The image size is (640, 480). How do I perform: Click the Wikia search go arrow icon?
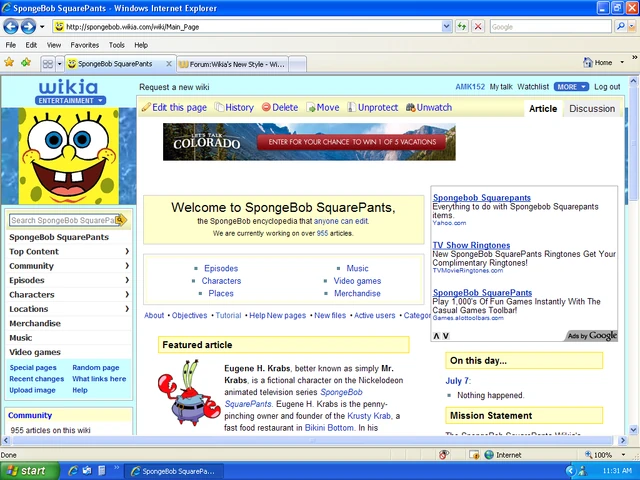(x=121, y=220)
